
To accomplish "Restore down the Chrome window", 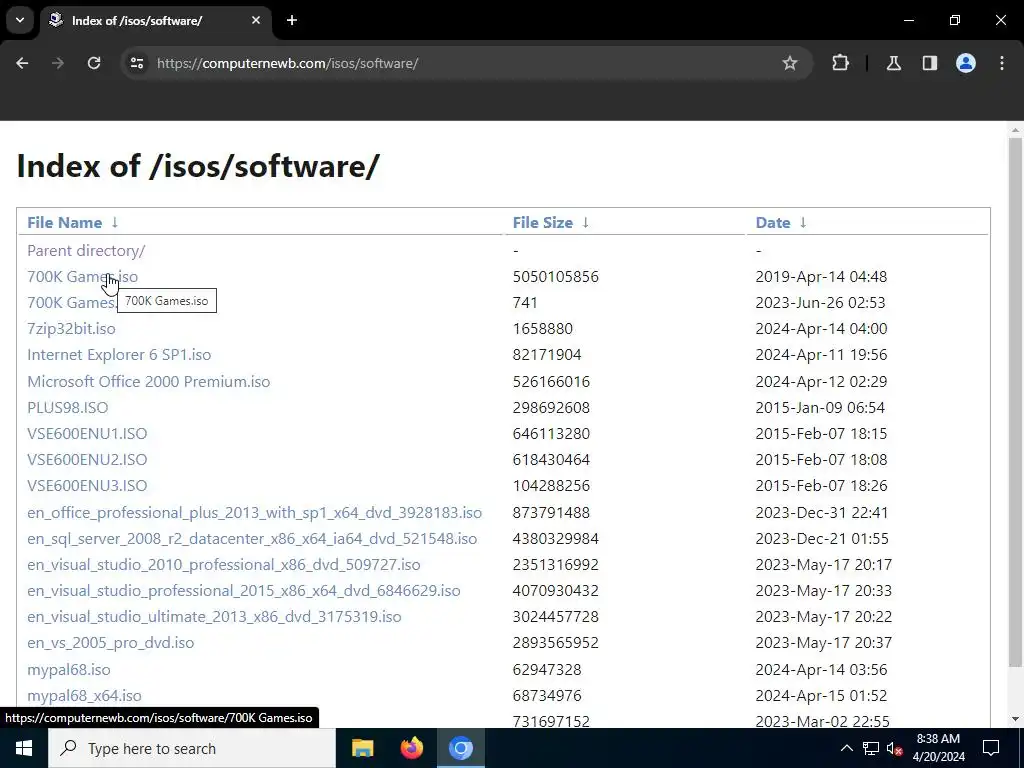I will tap(955, 20).
